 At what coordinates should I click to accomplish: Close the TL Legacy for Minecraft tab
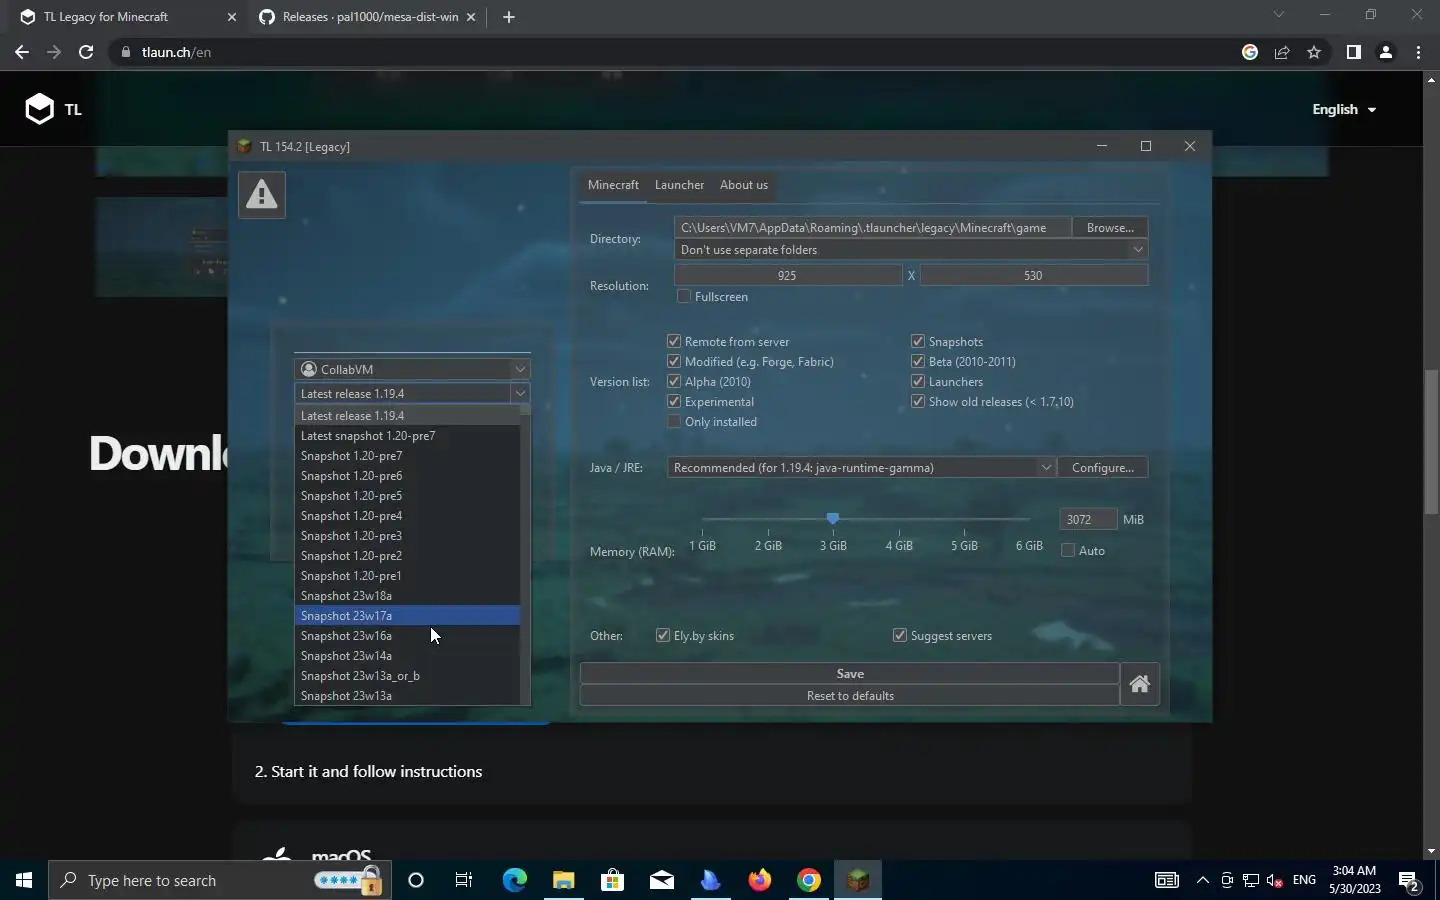pyautogui.click(x=232, y=17)
